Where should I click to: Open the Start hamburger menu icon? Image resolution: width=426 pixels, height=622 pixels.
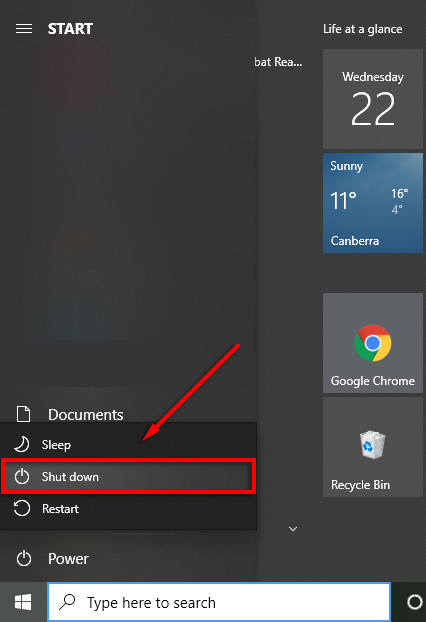coord(24,29)
